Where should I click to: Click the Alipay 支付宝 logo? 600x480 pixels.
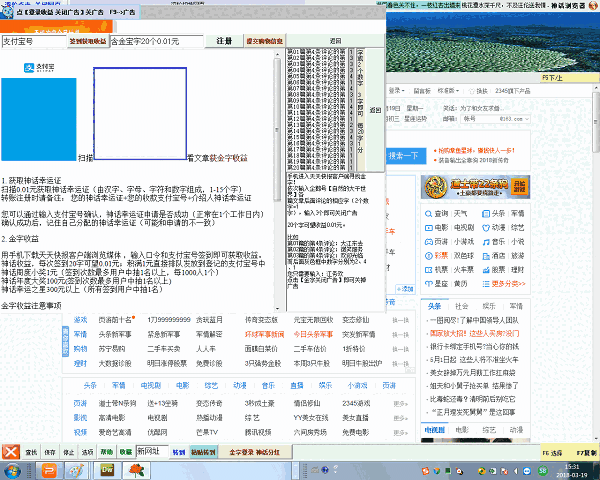pyautogui.click(x=39, y=68)
